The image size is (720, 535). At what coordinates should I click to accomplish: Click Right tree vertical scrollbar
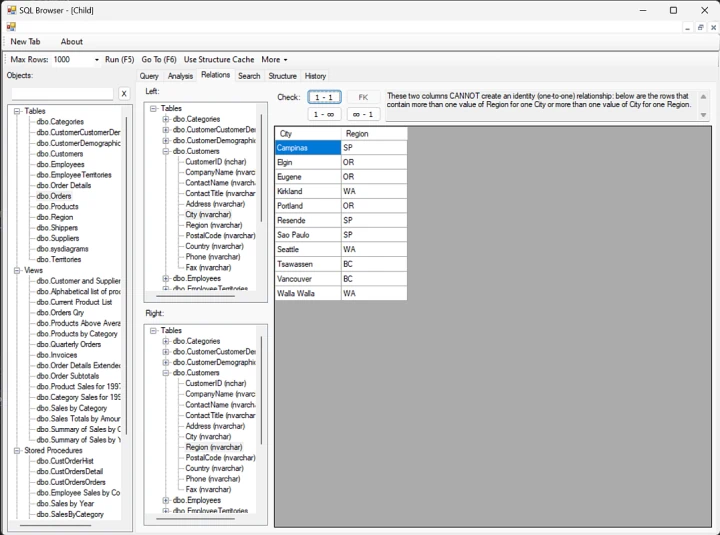point(261,390)
